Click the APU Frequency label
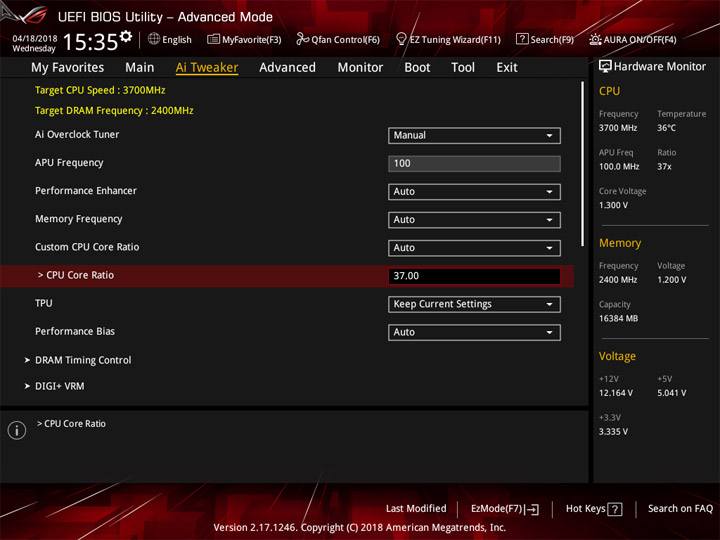The width and height of the screenshot is (720, 540). pos(69,163)
